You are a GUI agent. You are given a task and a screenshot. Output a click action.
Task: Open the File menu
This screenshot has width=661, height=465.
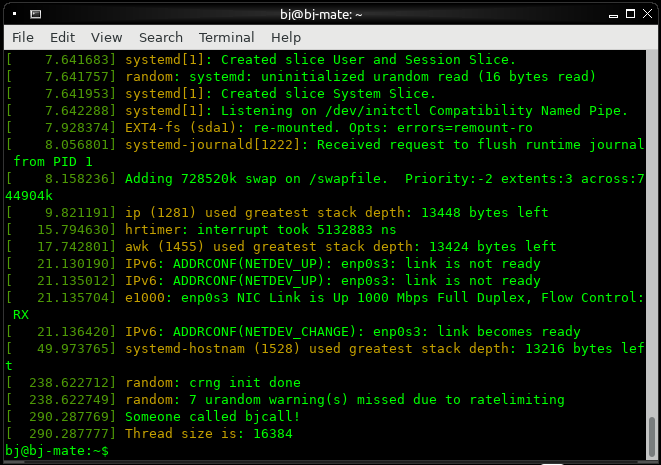click(23, 37)
